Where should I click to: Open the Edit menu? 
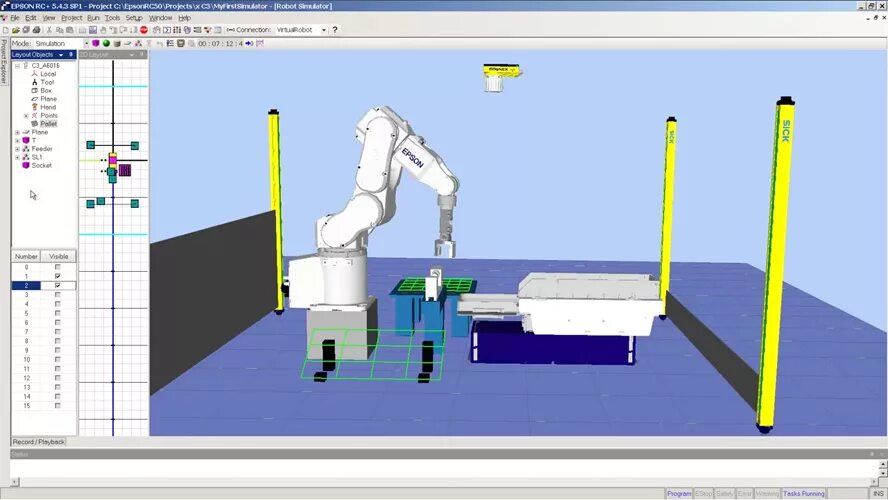tap(31, 18)
